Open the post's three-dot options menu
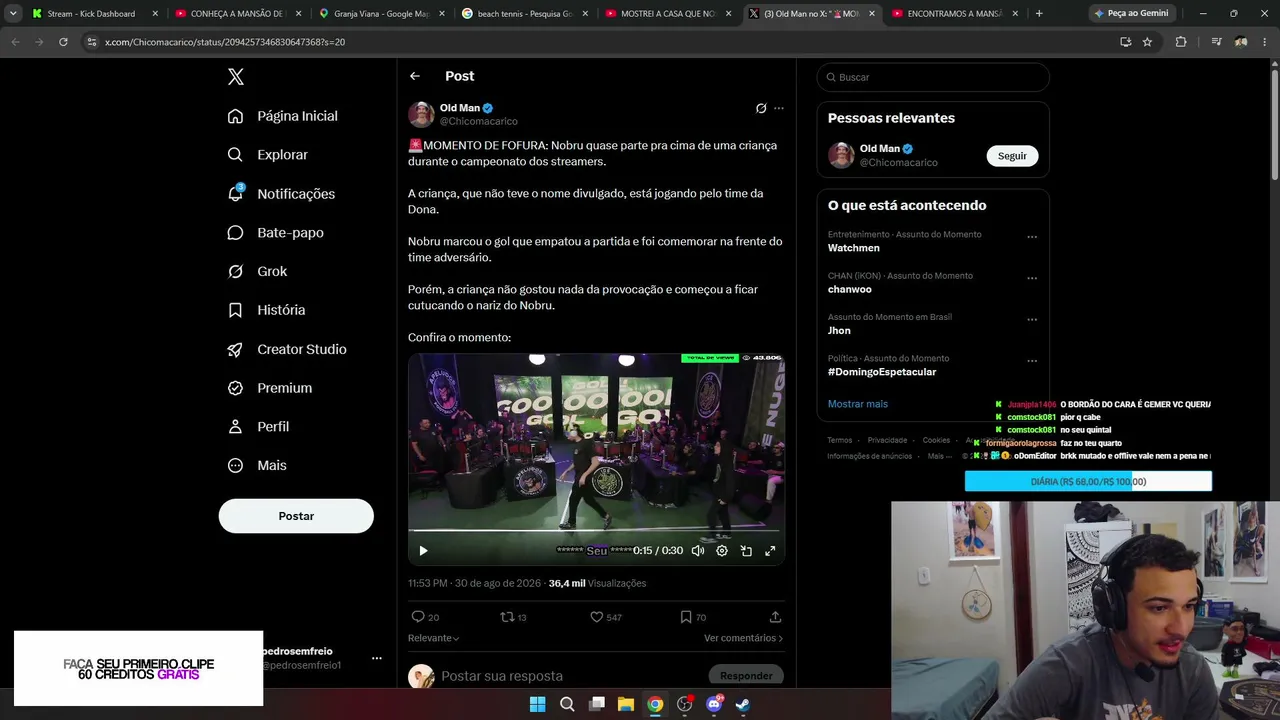1280x720 pixels. (x=779, y=108)
